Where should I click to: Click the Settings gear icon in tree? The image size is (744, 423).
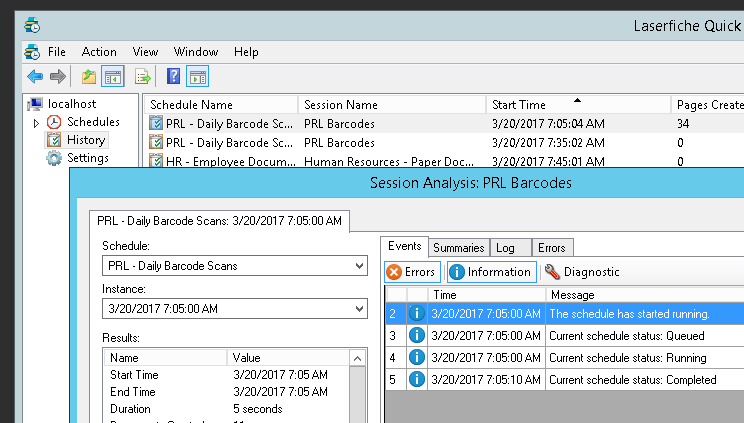pyautogui.click(x=54, y=158)
